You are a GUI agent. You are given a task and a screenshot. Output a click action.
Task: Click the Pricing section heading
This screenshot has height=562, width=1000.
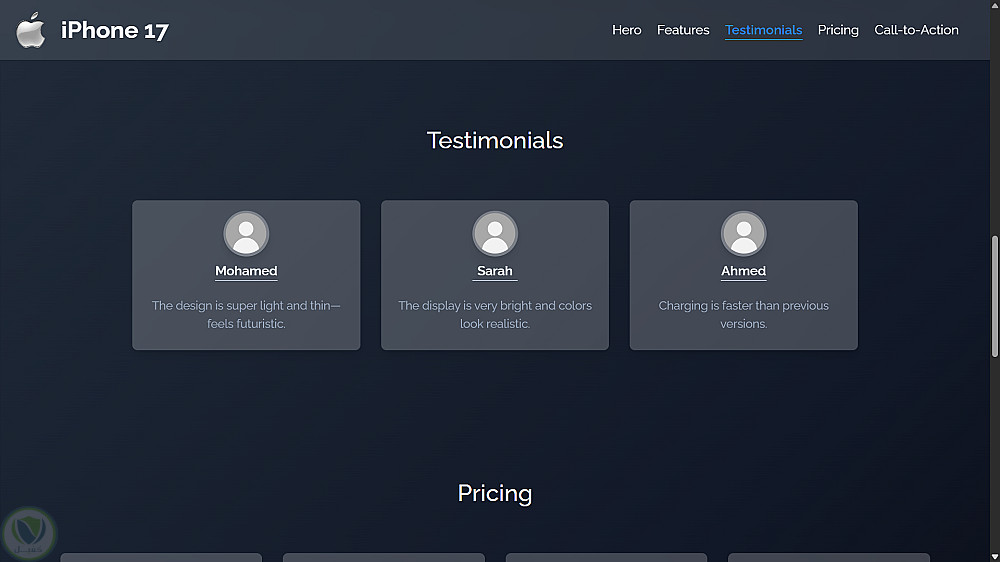point(495,493)
